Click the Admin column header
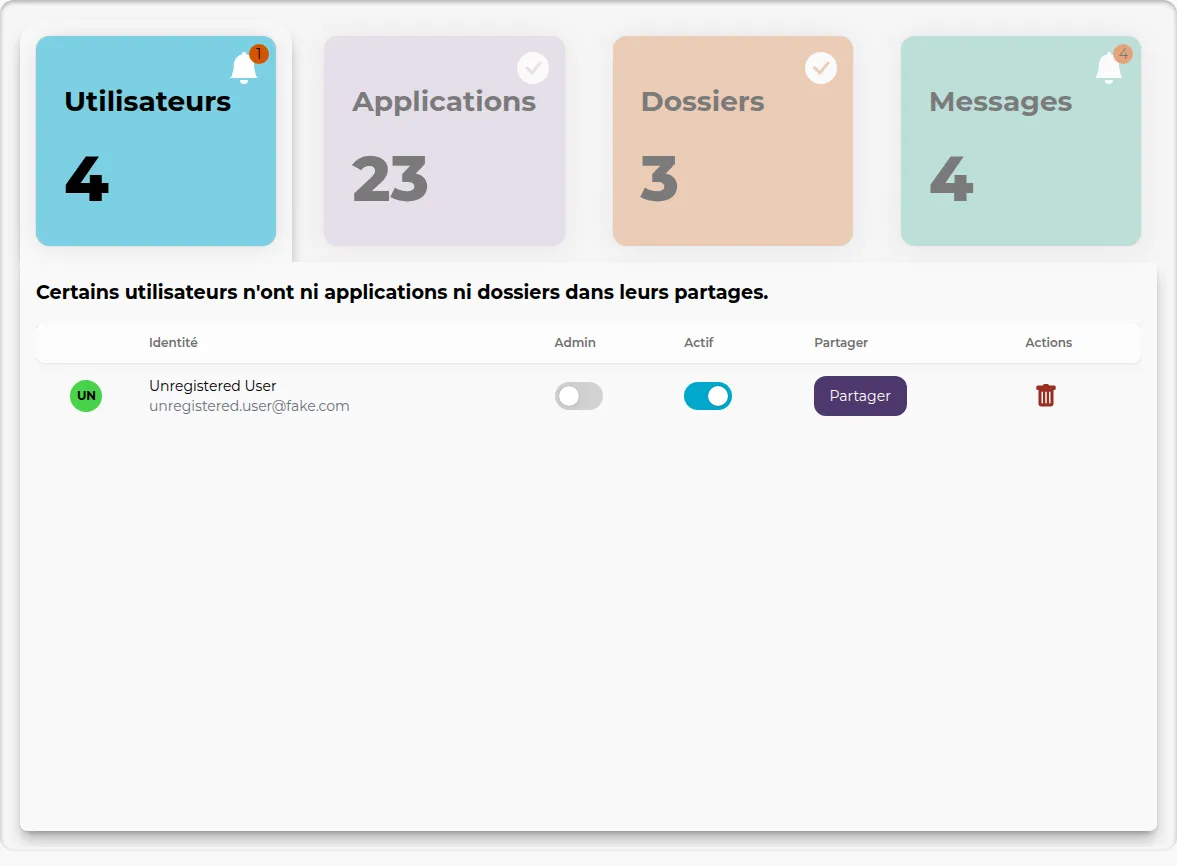The width and height of the screenshot is (1177, 866). point(574,342)
